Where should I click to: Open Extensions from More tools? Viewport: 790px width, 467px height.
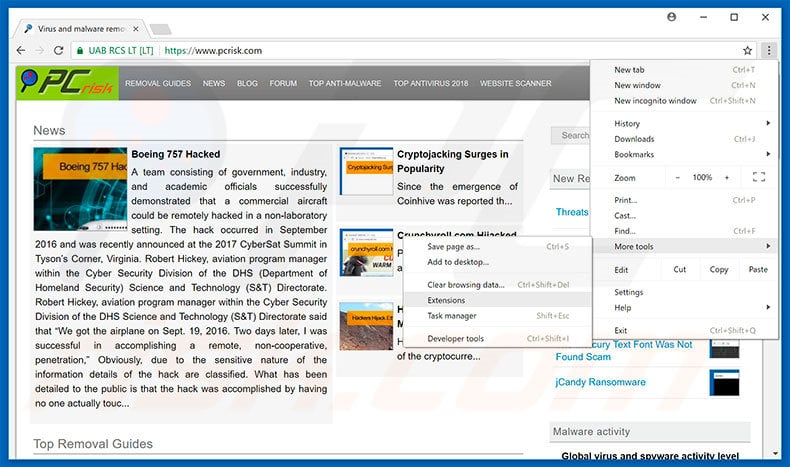tap(497, 300)
